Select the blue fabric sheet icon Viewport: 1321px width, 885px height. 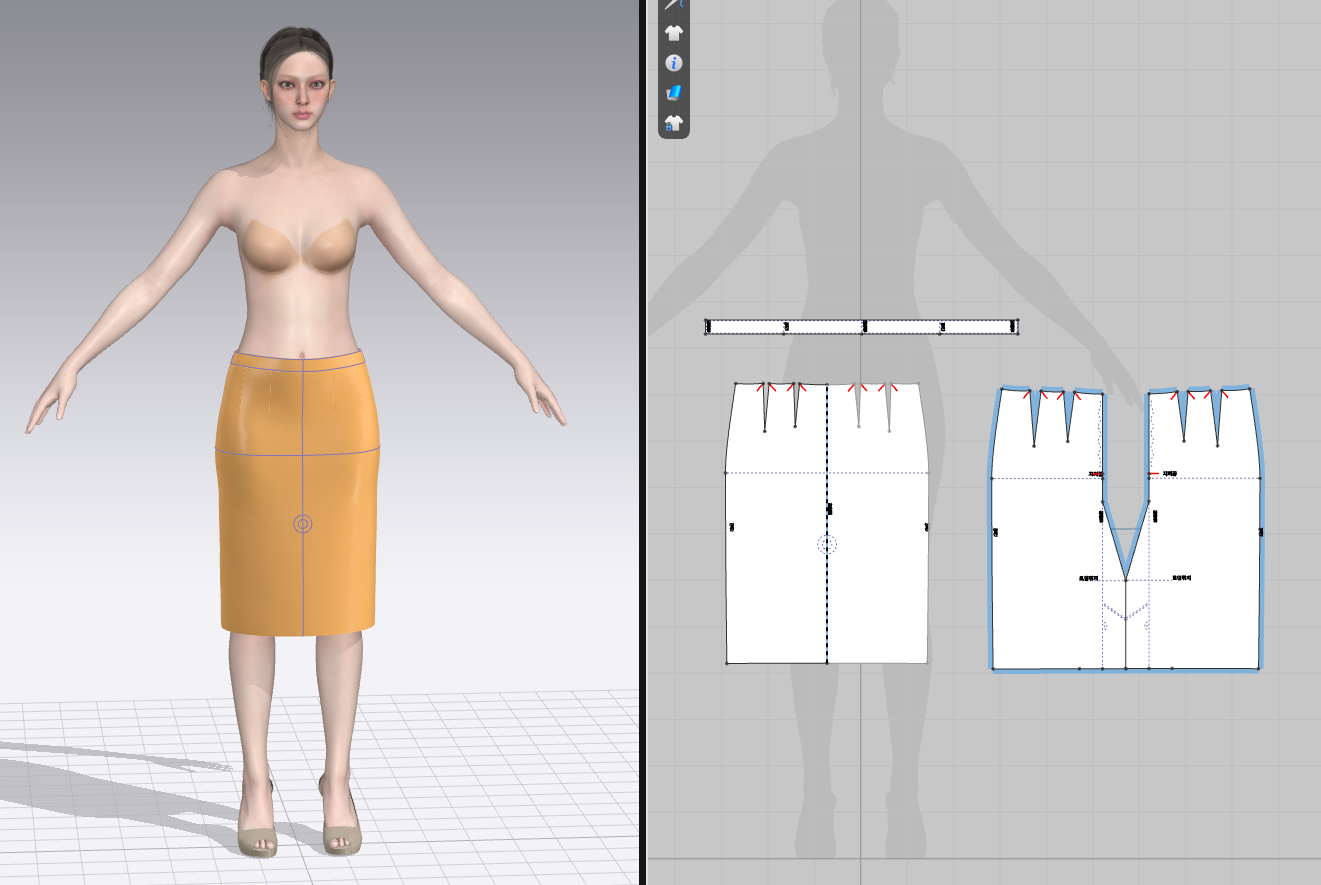click(x=674, y=93)
